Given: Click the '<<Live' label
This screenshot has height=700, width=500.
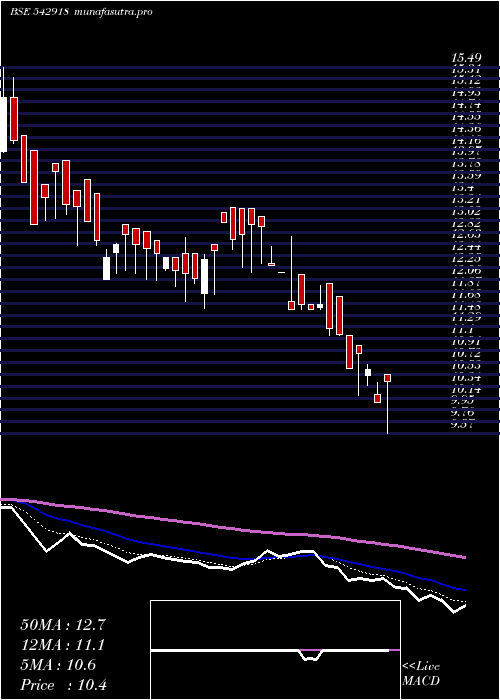Looking at the screenshot, I should click(x=421, y=667).
